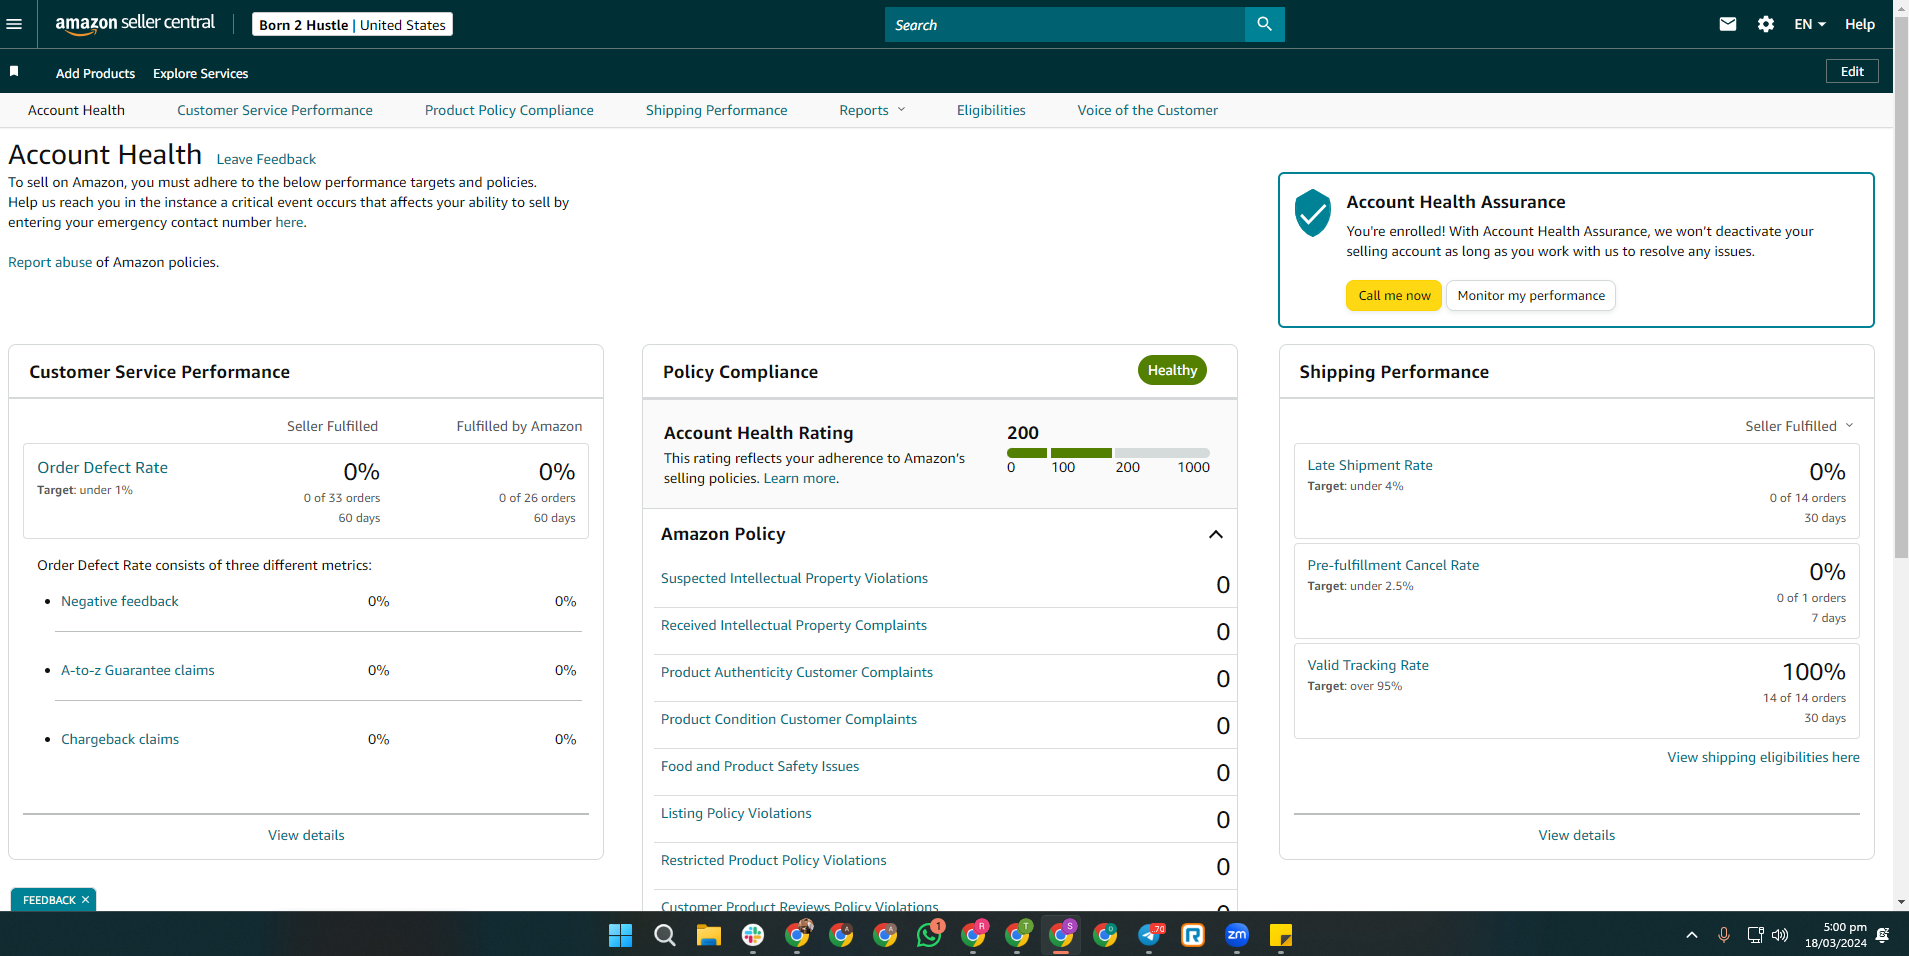
Task: Open the hamburger navigation menu
Action: click(x=14, y=24)
